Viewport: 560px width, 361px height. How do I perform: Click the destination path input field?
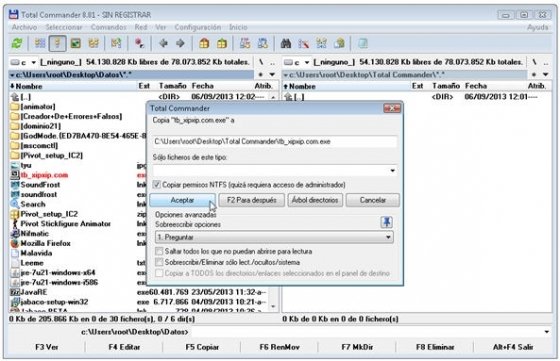coord(274,142)
